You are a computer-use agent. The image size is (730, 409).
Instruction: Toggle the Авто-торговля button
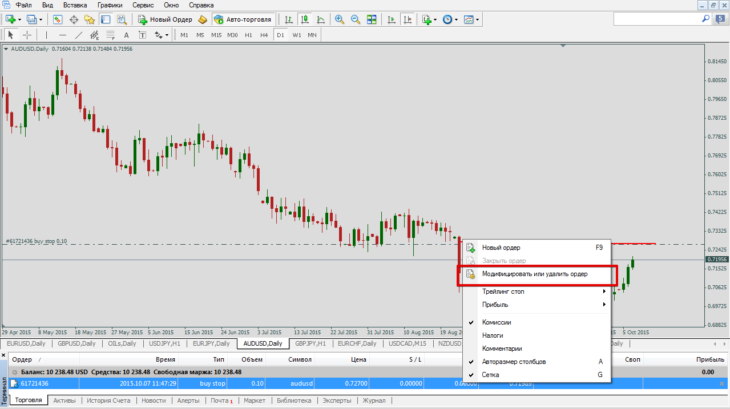click(243, 20)
